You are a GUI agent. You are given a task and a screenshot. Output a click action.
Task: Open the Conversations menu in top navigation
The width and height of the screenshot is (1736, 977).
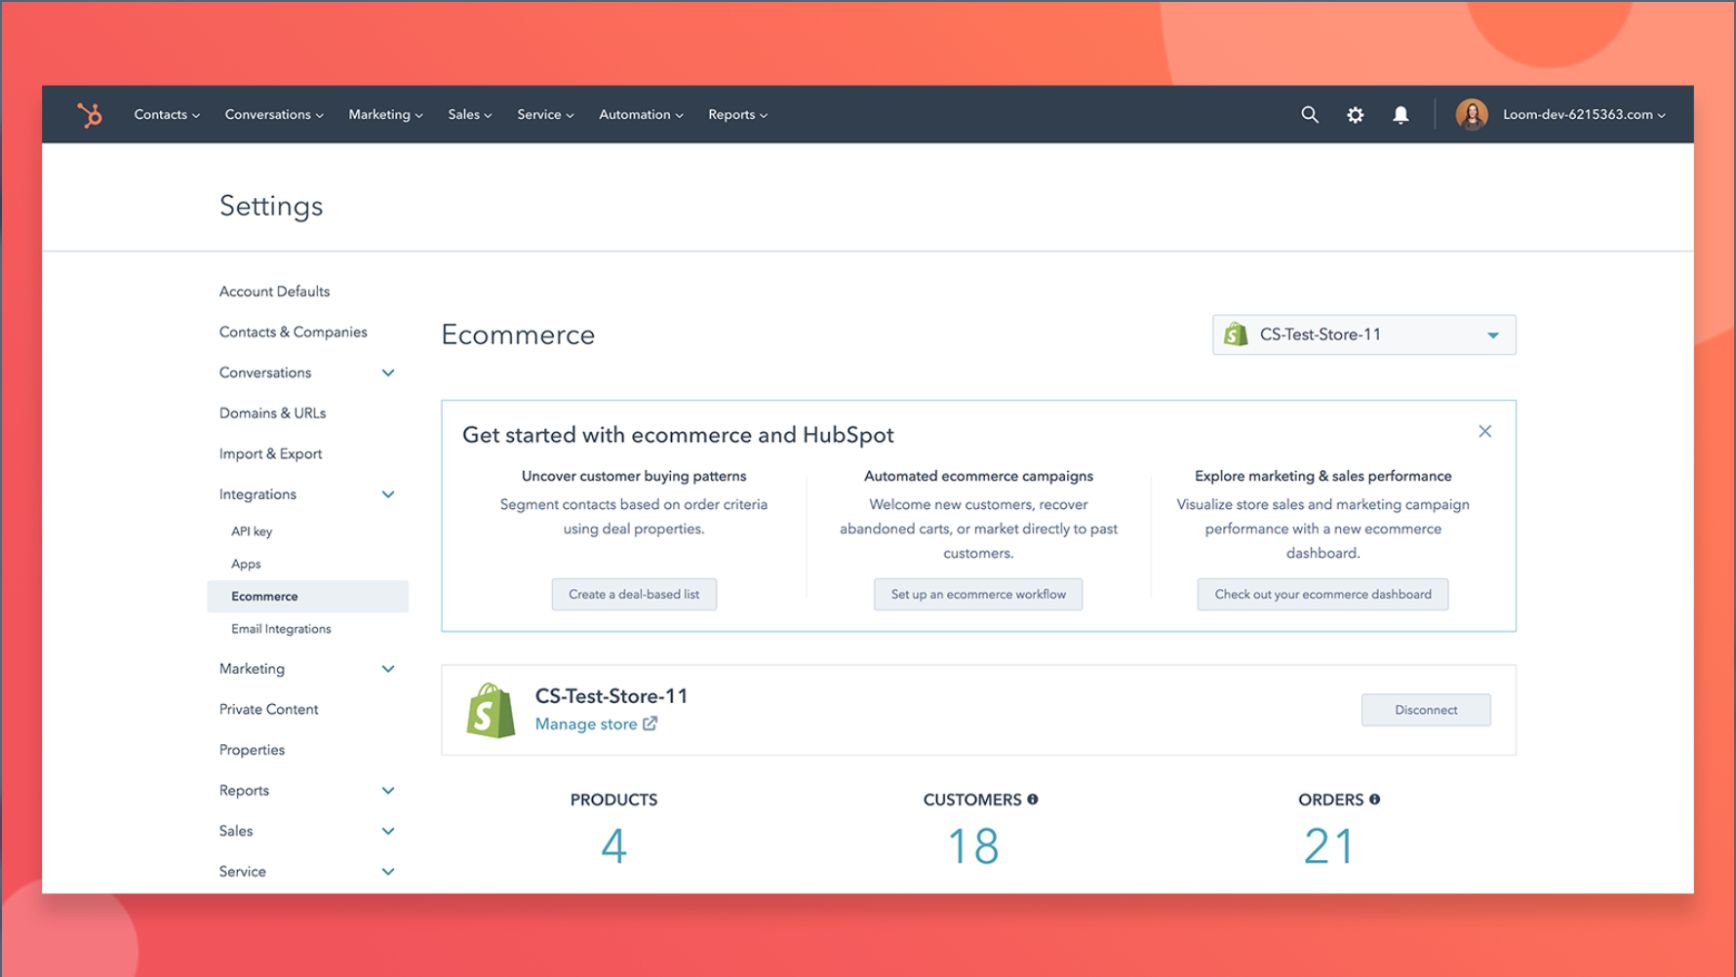tap(272, 114)
